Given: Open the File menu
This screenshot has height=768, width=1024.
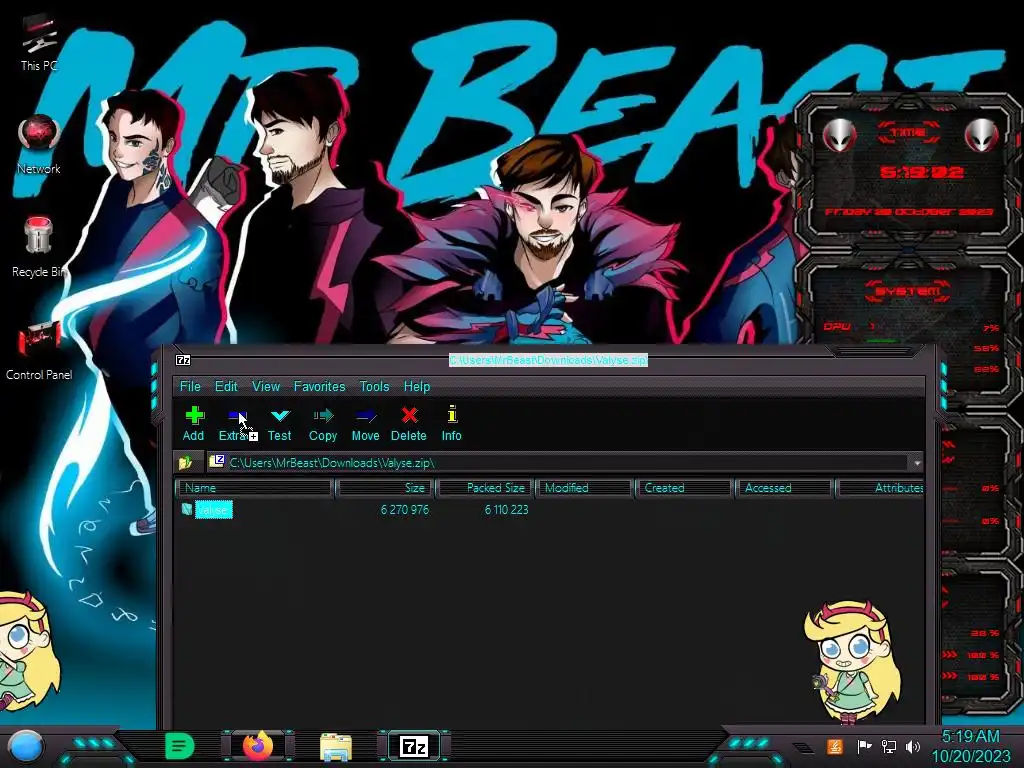Looking at the screenshot, I should [x=190, y=386].
